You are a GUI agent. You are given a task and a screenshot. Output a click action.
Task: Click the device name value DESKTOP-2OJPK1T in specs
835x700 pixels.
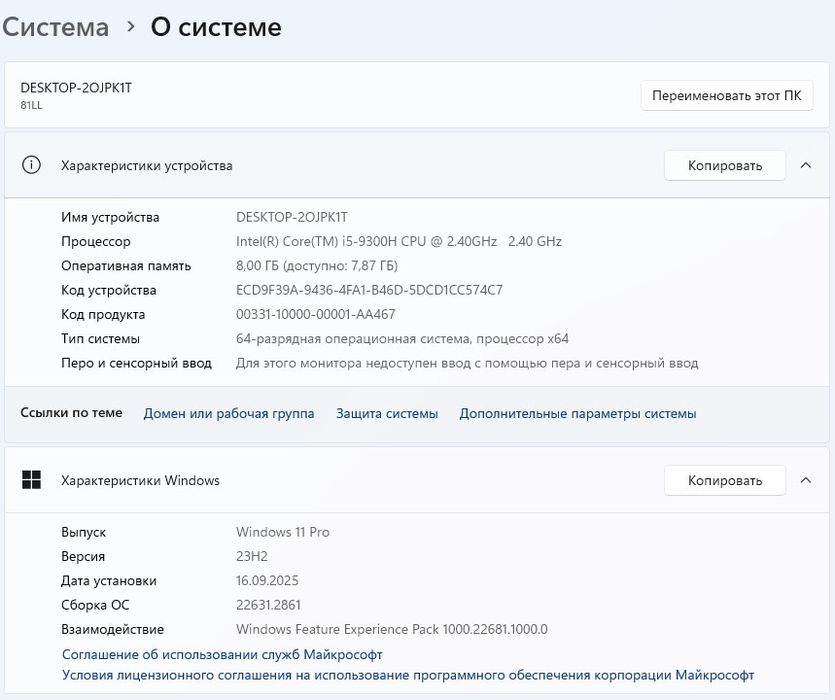(292, 217)
